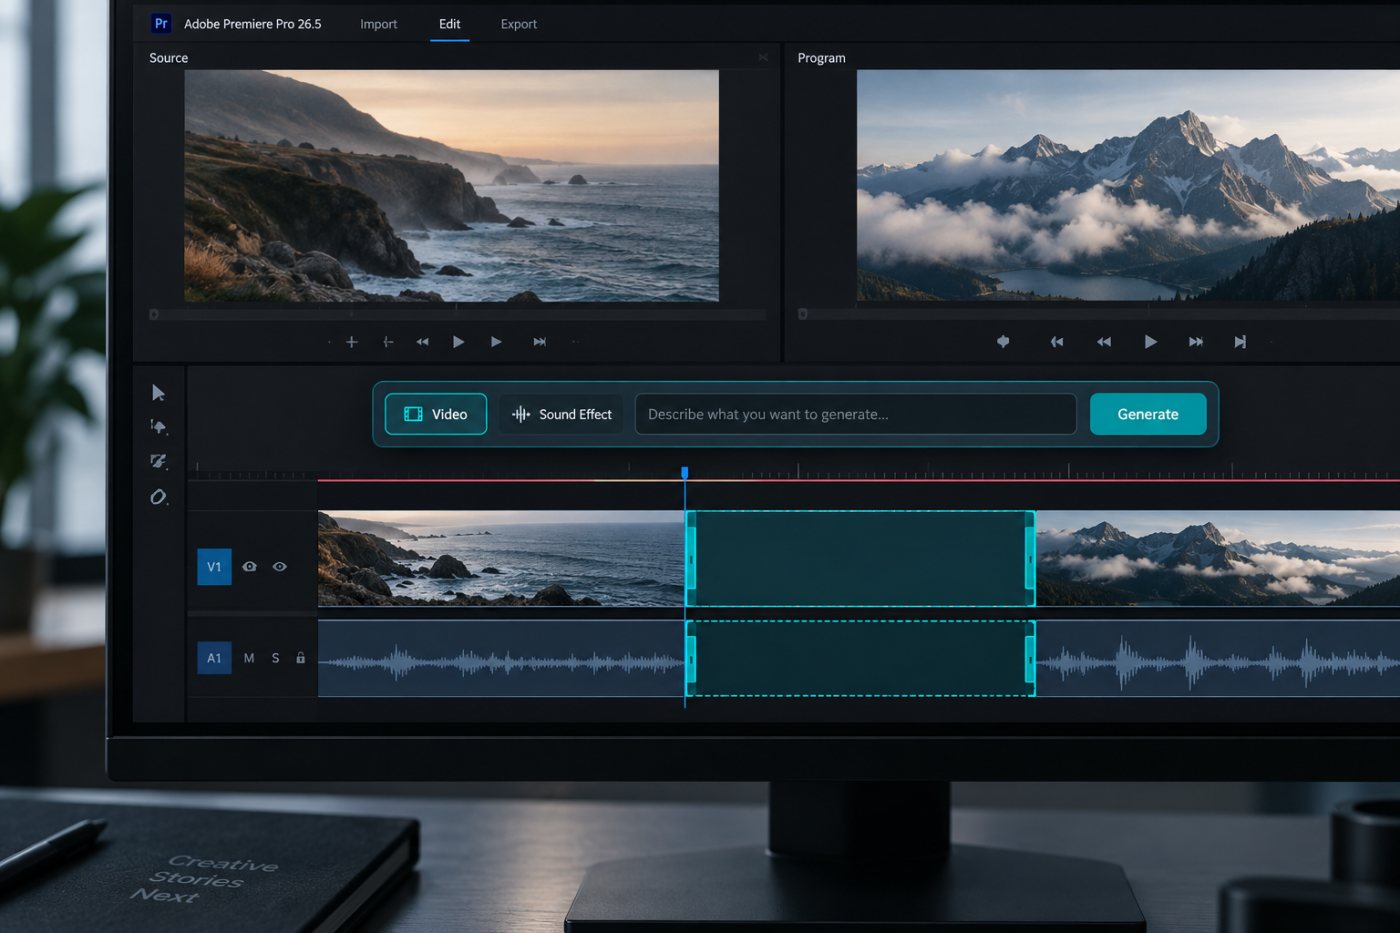Click the Source monitor's smaller play triangle before skip-to-end
Screen dimensions: 1400x933
[496, 342]
